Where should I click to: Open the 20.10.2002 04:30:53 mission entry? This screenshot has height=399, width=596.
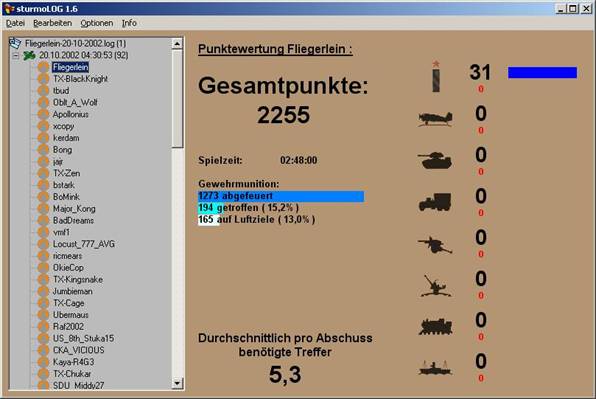(84, 55)
